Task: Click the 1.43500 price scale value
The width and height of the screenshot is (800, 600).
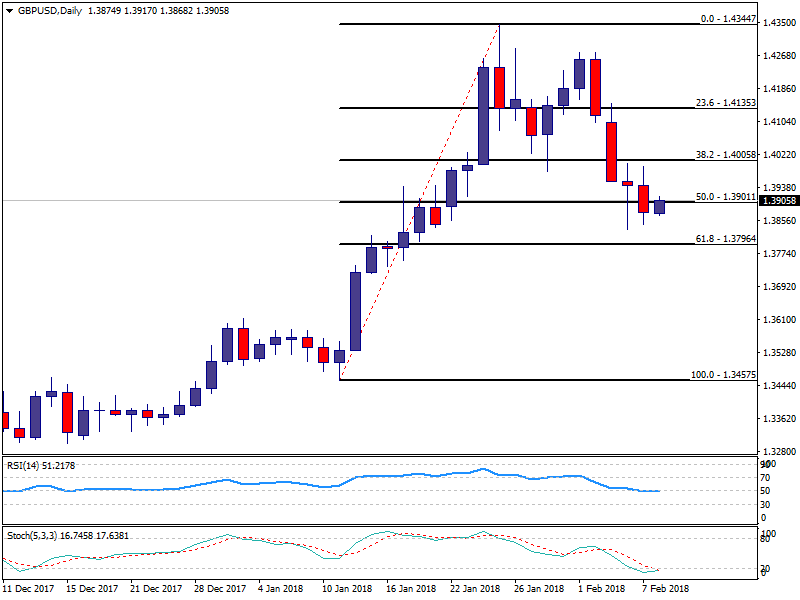Action: click(779, 23)
